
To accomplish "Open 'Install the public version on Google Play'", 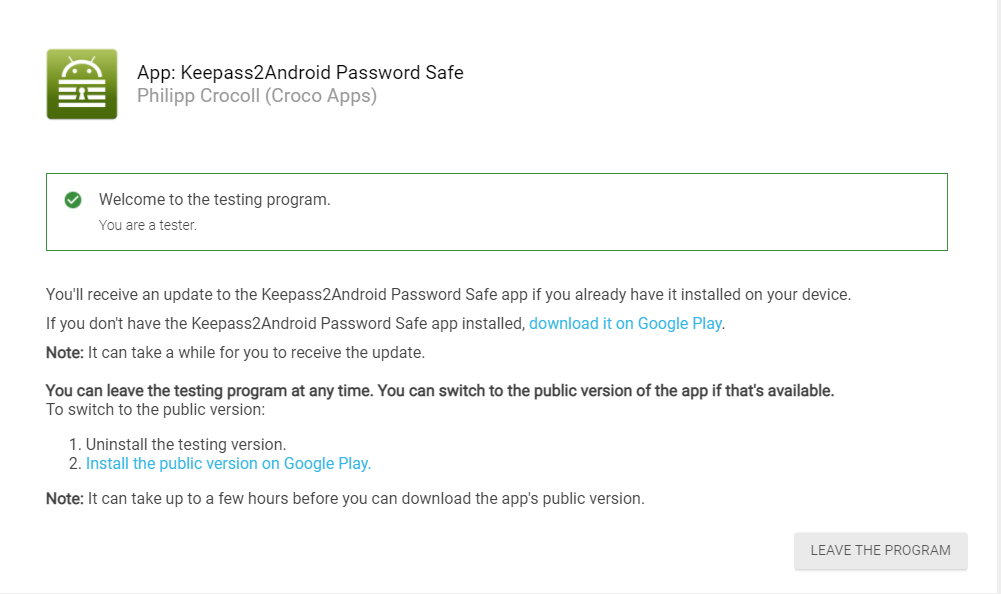I will tap(228, 463).
